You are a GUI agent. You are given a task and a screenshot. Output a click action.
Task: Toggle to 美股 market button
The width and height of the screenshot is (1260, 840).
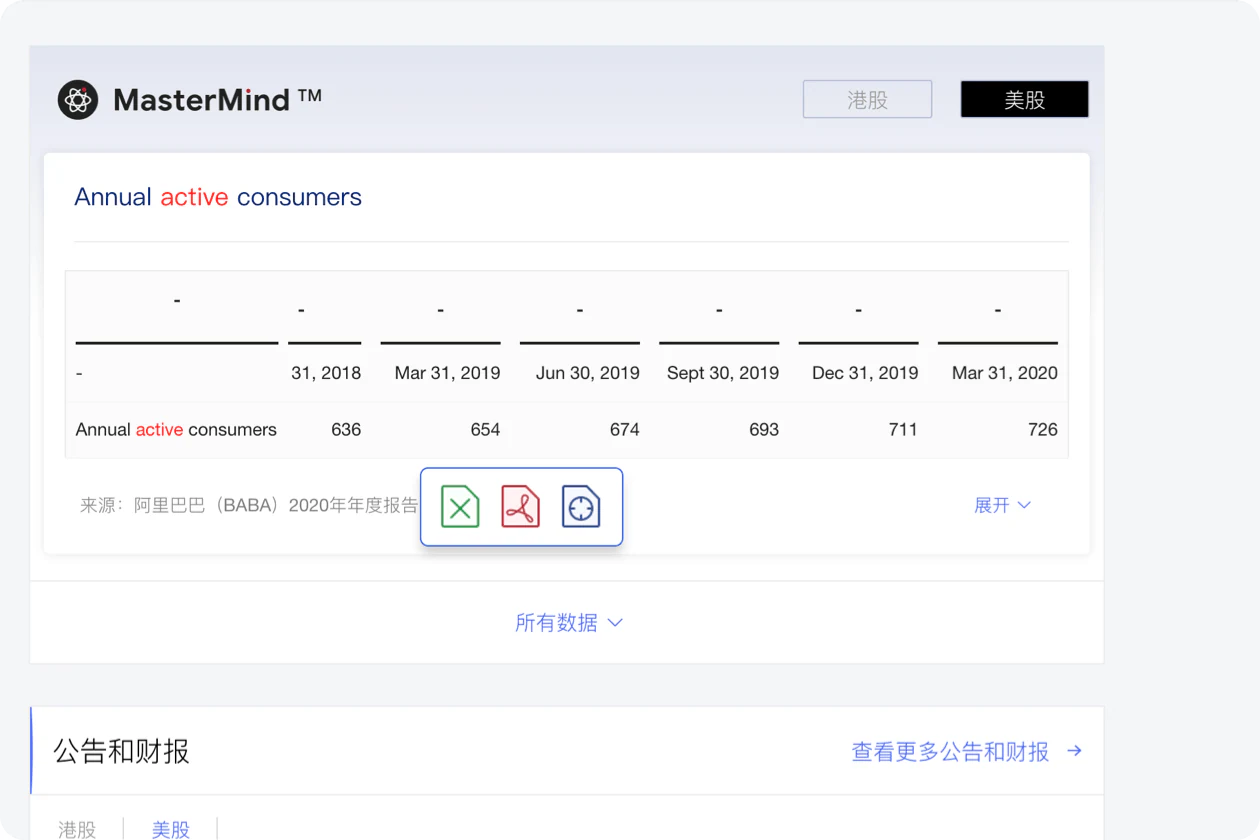coord(1025,99)
